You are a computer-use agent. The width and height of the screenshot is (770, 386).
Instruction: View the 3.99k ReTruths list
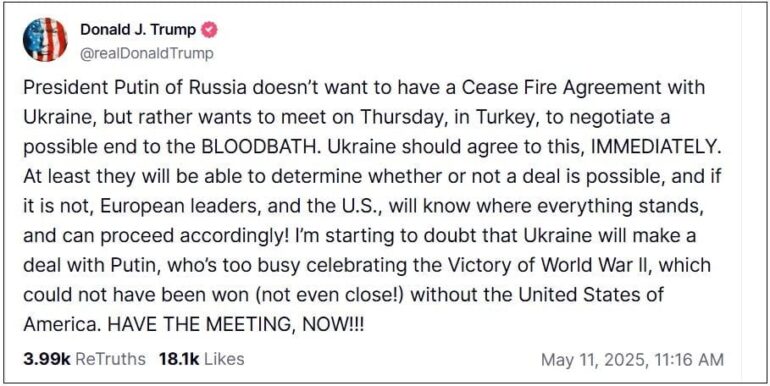pyautogui.click(x=84, y=359)
